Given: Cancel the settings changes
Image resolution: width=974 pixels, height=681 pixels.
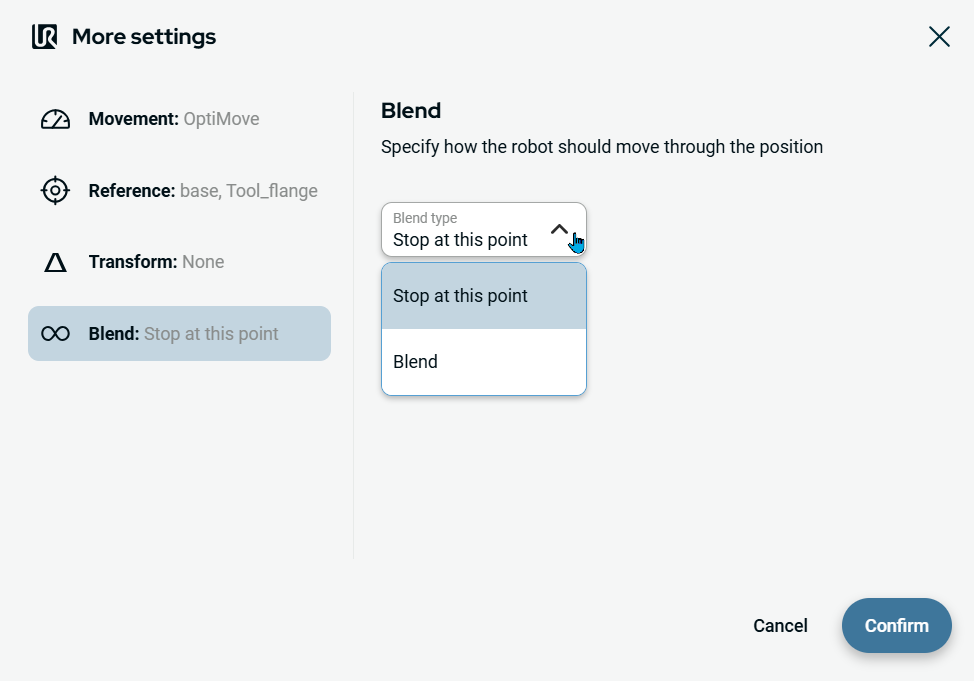Looking at the screenshot, I should (x=780, y=626).
